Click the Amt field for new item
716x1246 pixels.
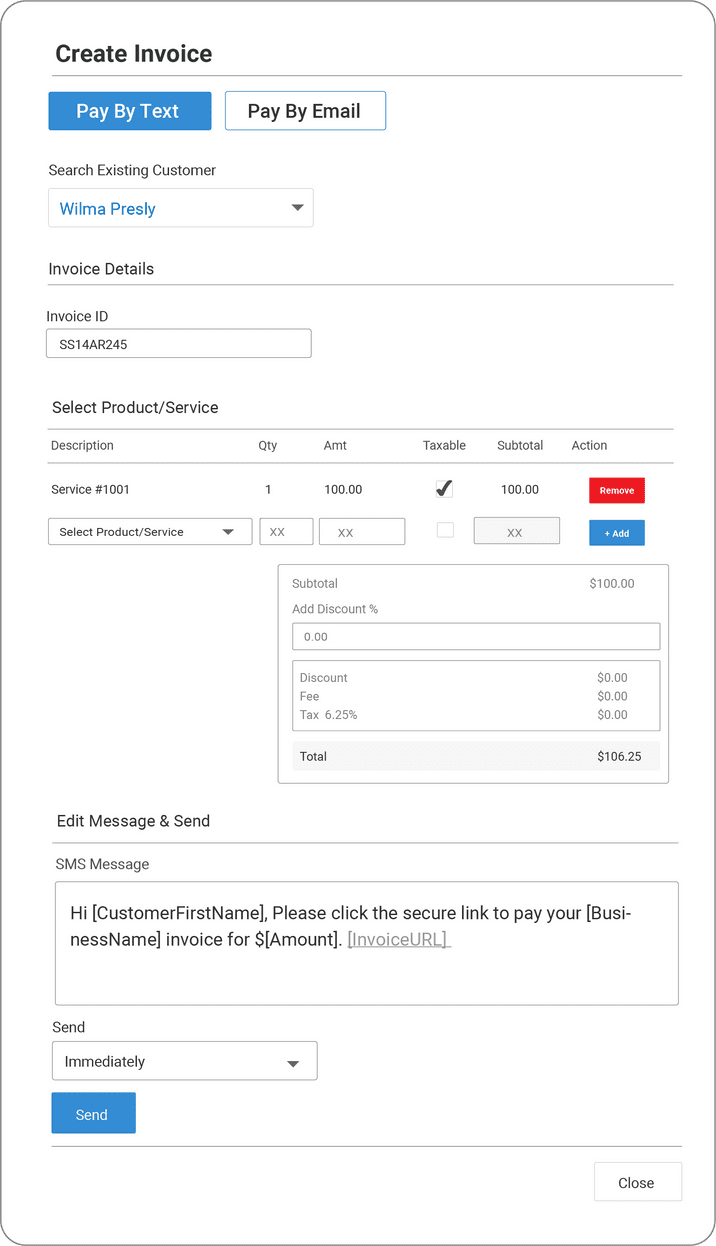tap(362, 532)
